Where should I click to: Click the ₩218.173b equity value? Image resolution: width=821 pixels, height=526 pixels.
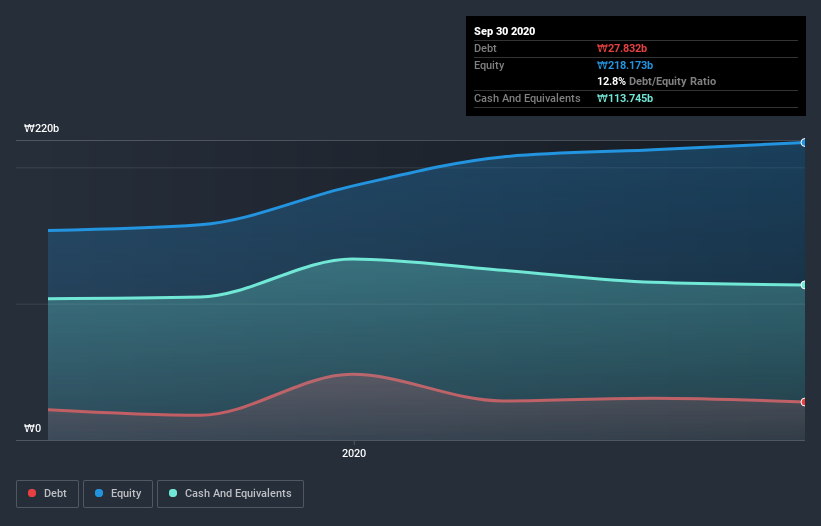click(625, 65)
